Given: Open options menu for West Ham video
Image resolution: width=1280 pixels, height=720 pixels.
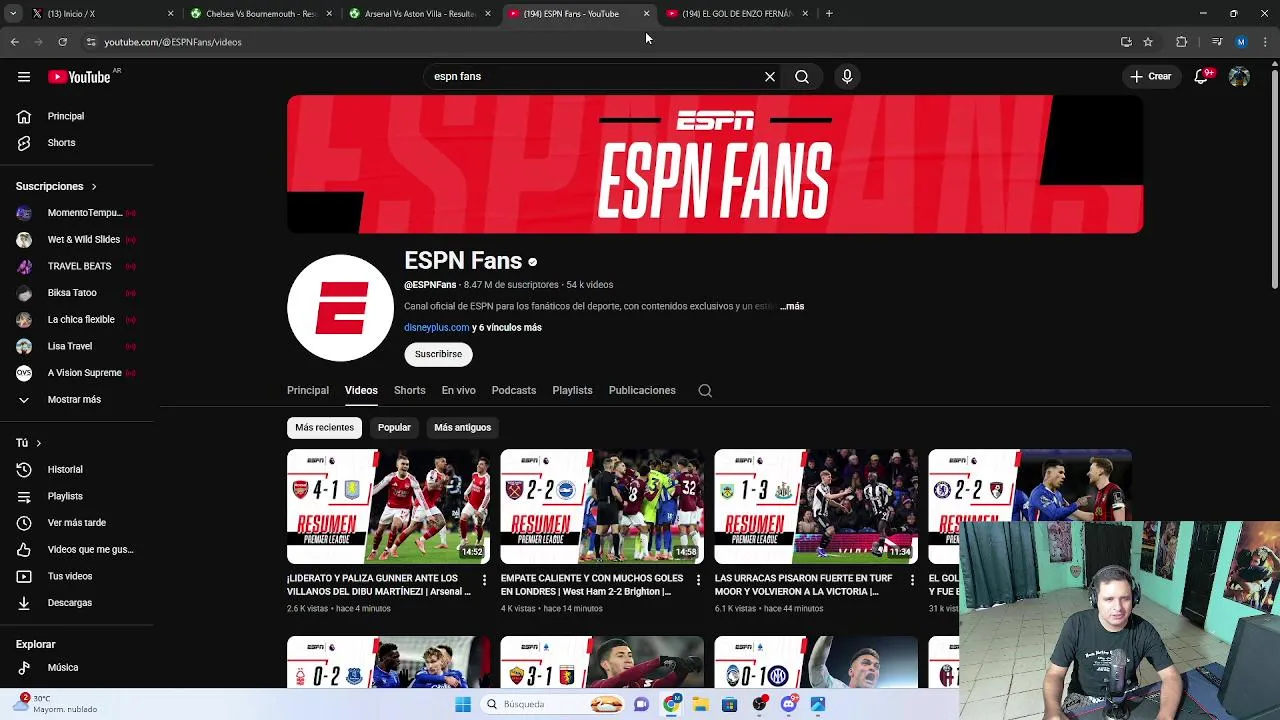Looking at the screenshot, I should point(698,580).
